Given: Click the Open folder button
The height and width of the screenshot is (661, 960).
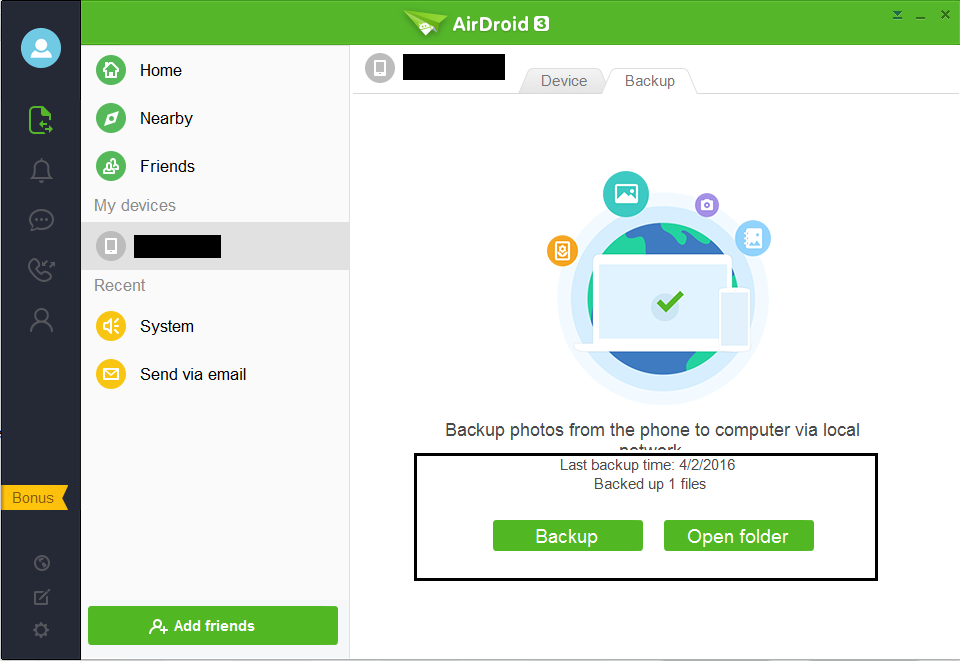Looking at the screenshot, I should [738, 536].
